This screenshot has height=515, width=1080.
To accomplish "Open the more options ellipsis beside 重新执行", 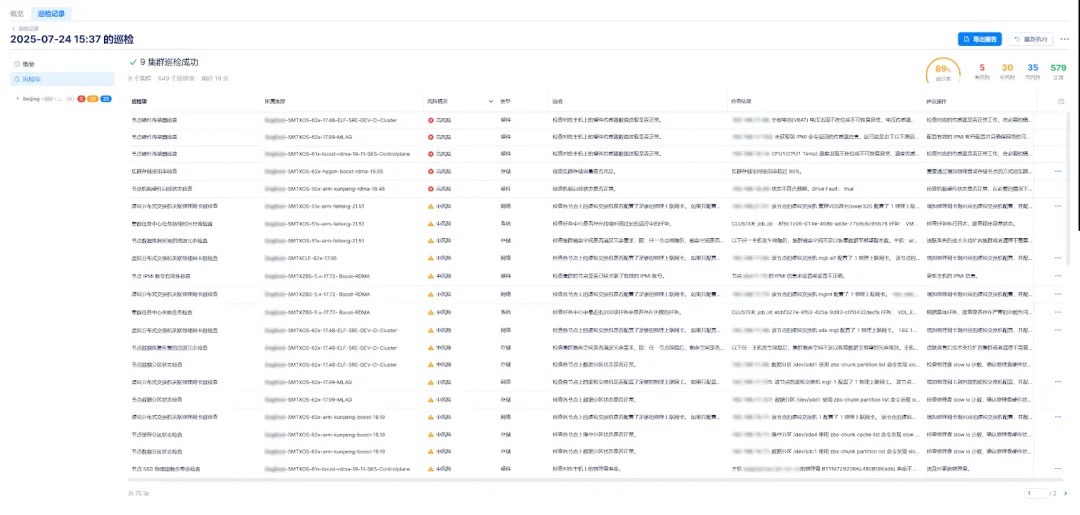I will (x=1066, y=39).
